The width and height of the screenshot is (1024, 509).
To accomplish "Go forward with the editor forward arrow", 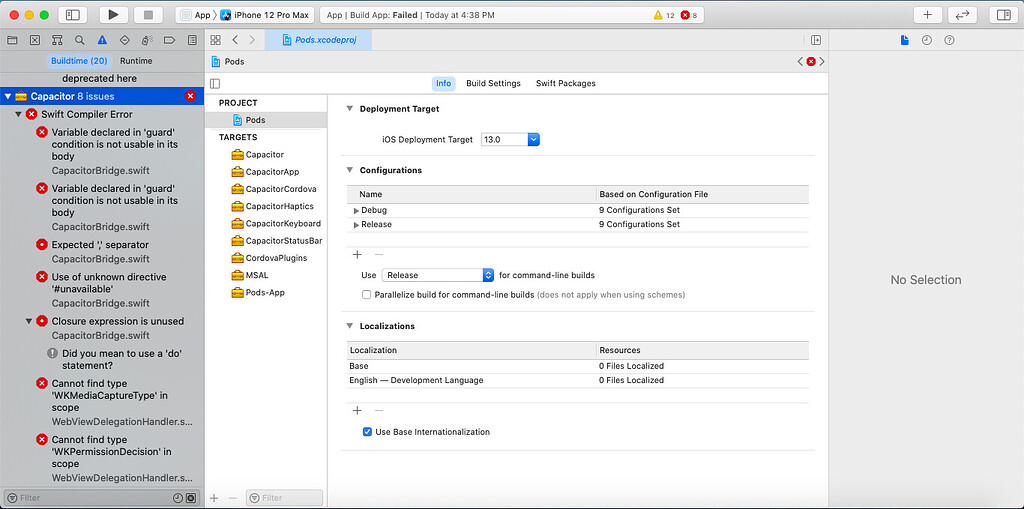I will point(252,40).
